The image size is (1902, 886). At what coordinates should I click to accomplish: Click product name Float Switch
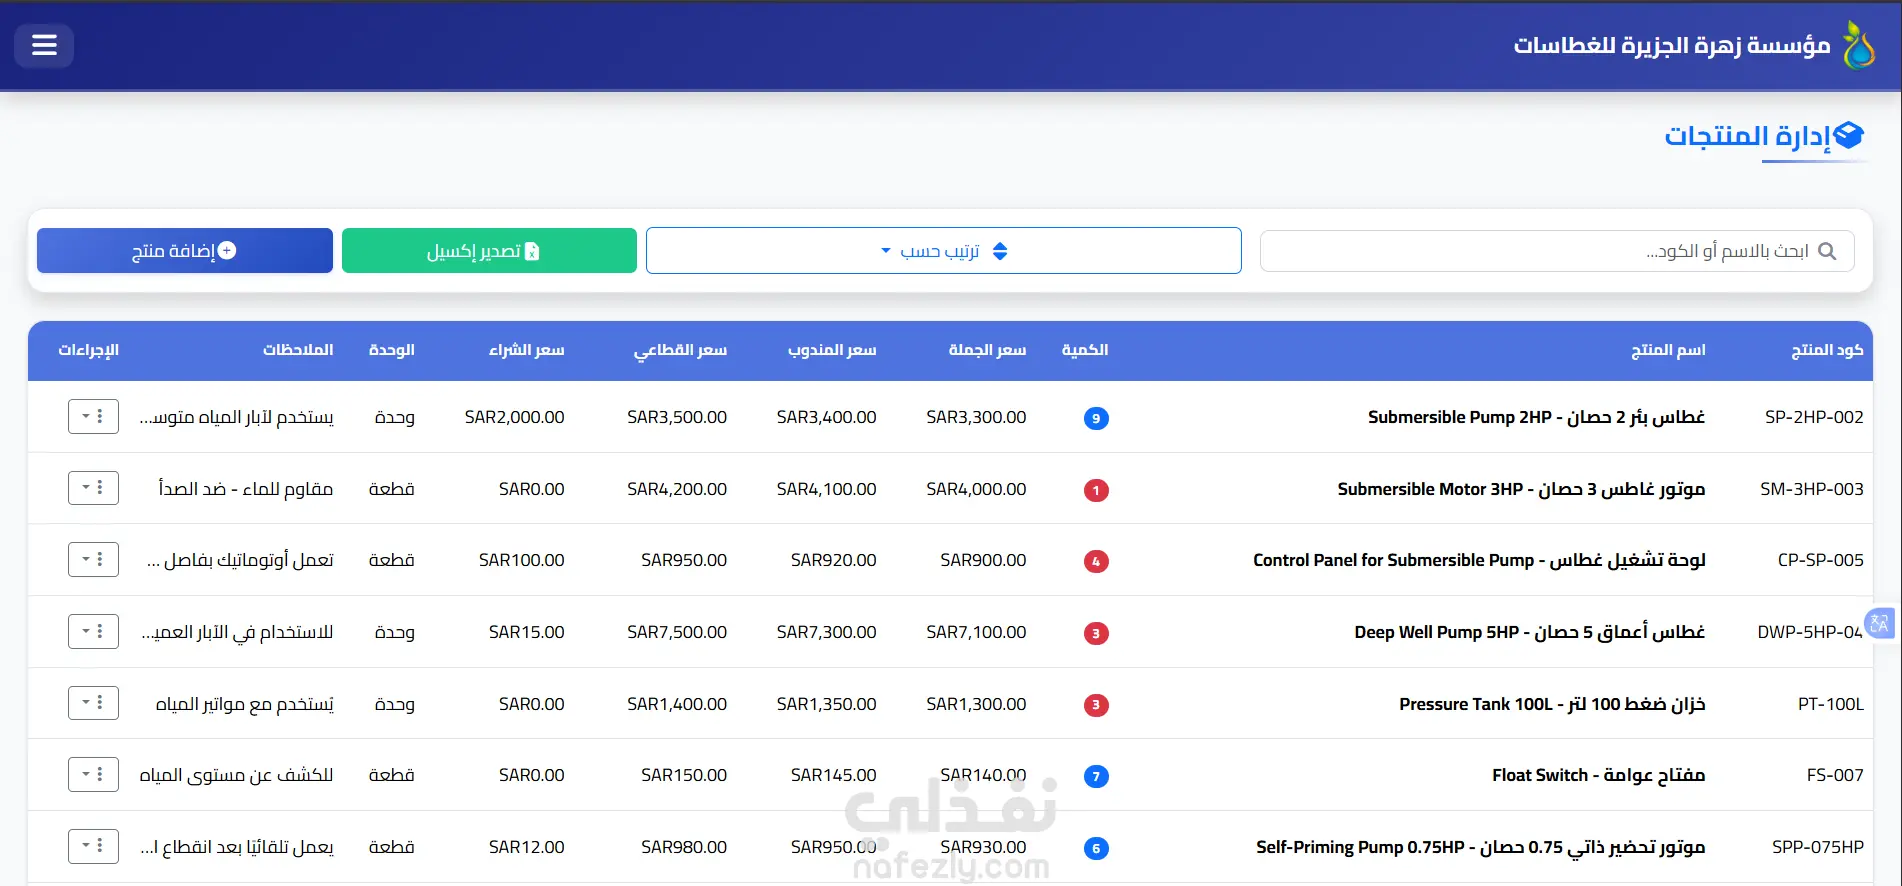tap(1598, 775)
